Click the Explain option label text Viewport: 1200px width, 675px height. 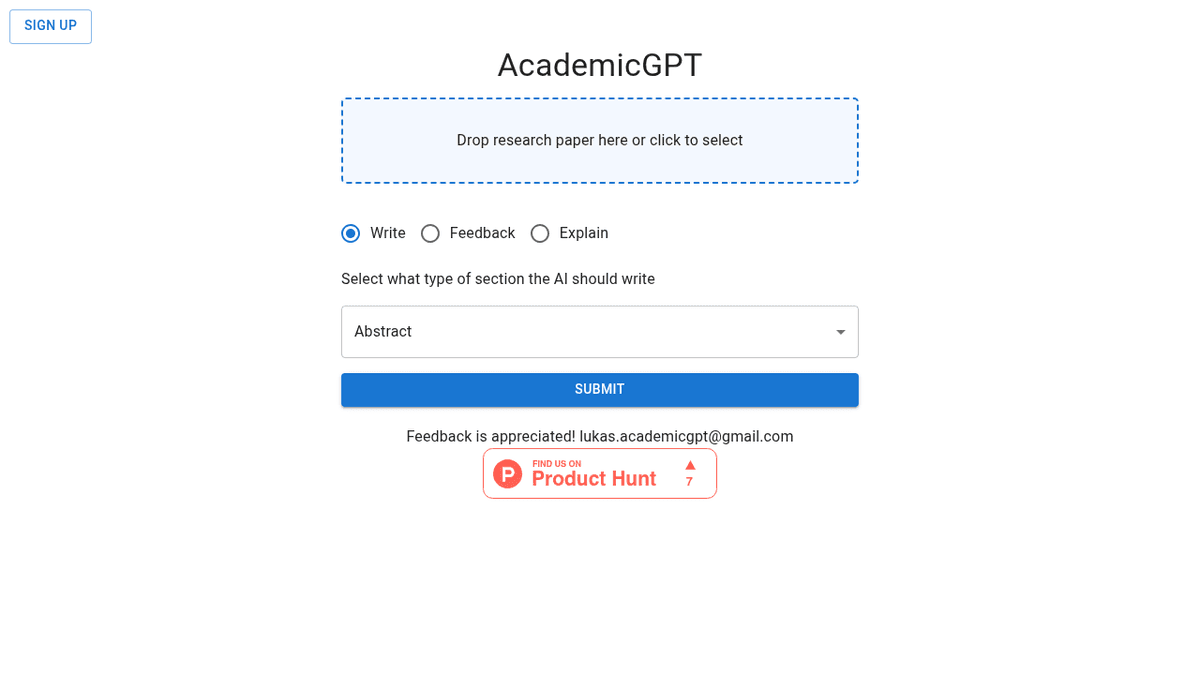pyautogui.click(x=584, y=233)
